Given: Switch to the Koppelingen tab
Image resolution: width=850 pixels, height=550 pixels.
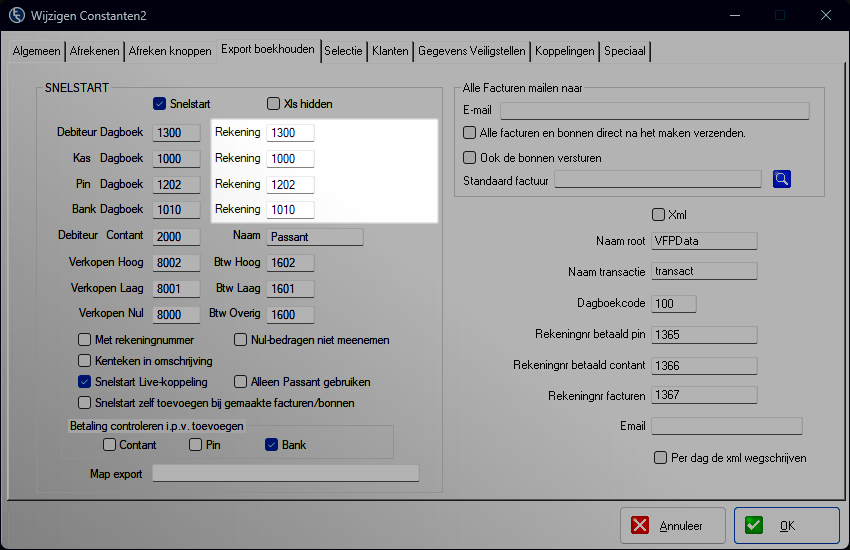Looking at the screenshot, I should coord(564,51).
